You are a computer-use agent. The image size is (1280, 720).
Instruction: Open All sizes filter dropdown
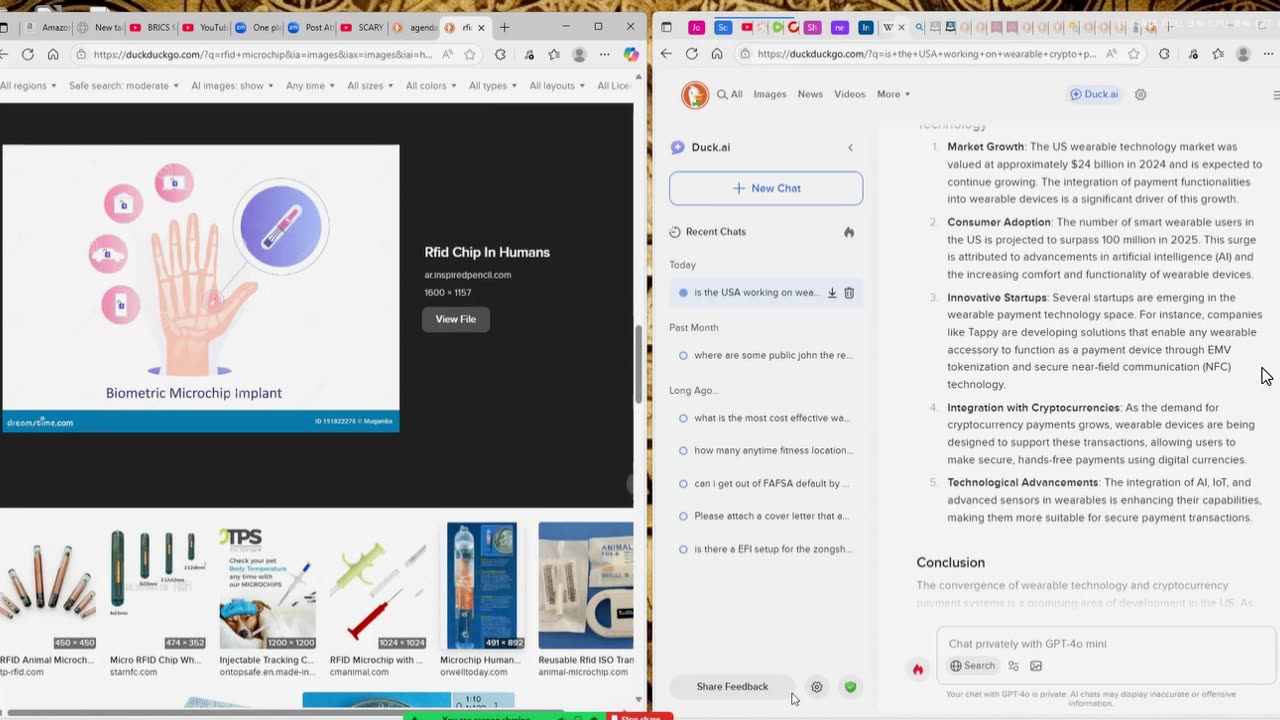370,86
